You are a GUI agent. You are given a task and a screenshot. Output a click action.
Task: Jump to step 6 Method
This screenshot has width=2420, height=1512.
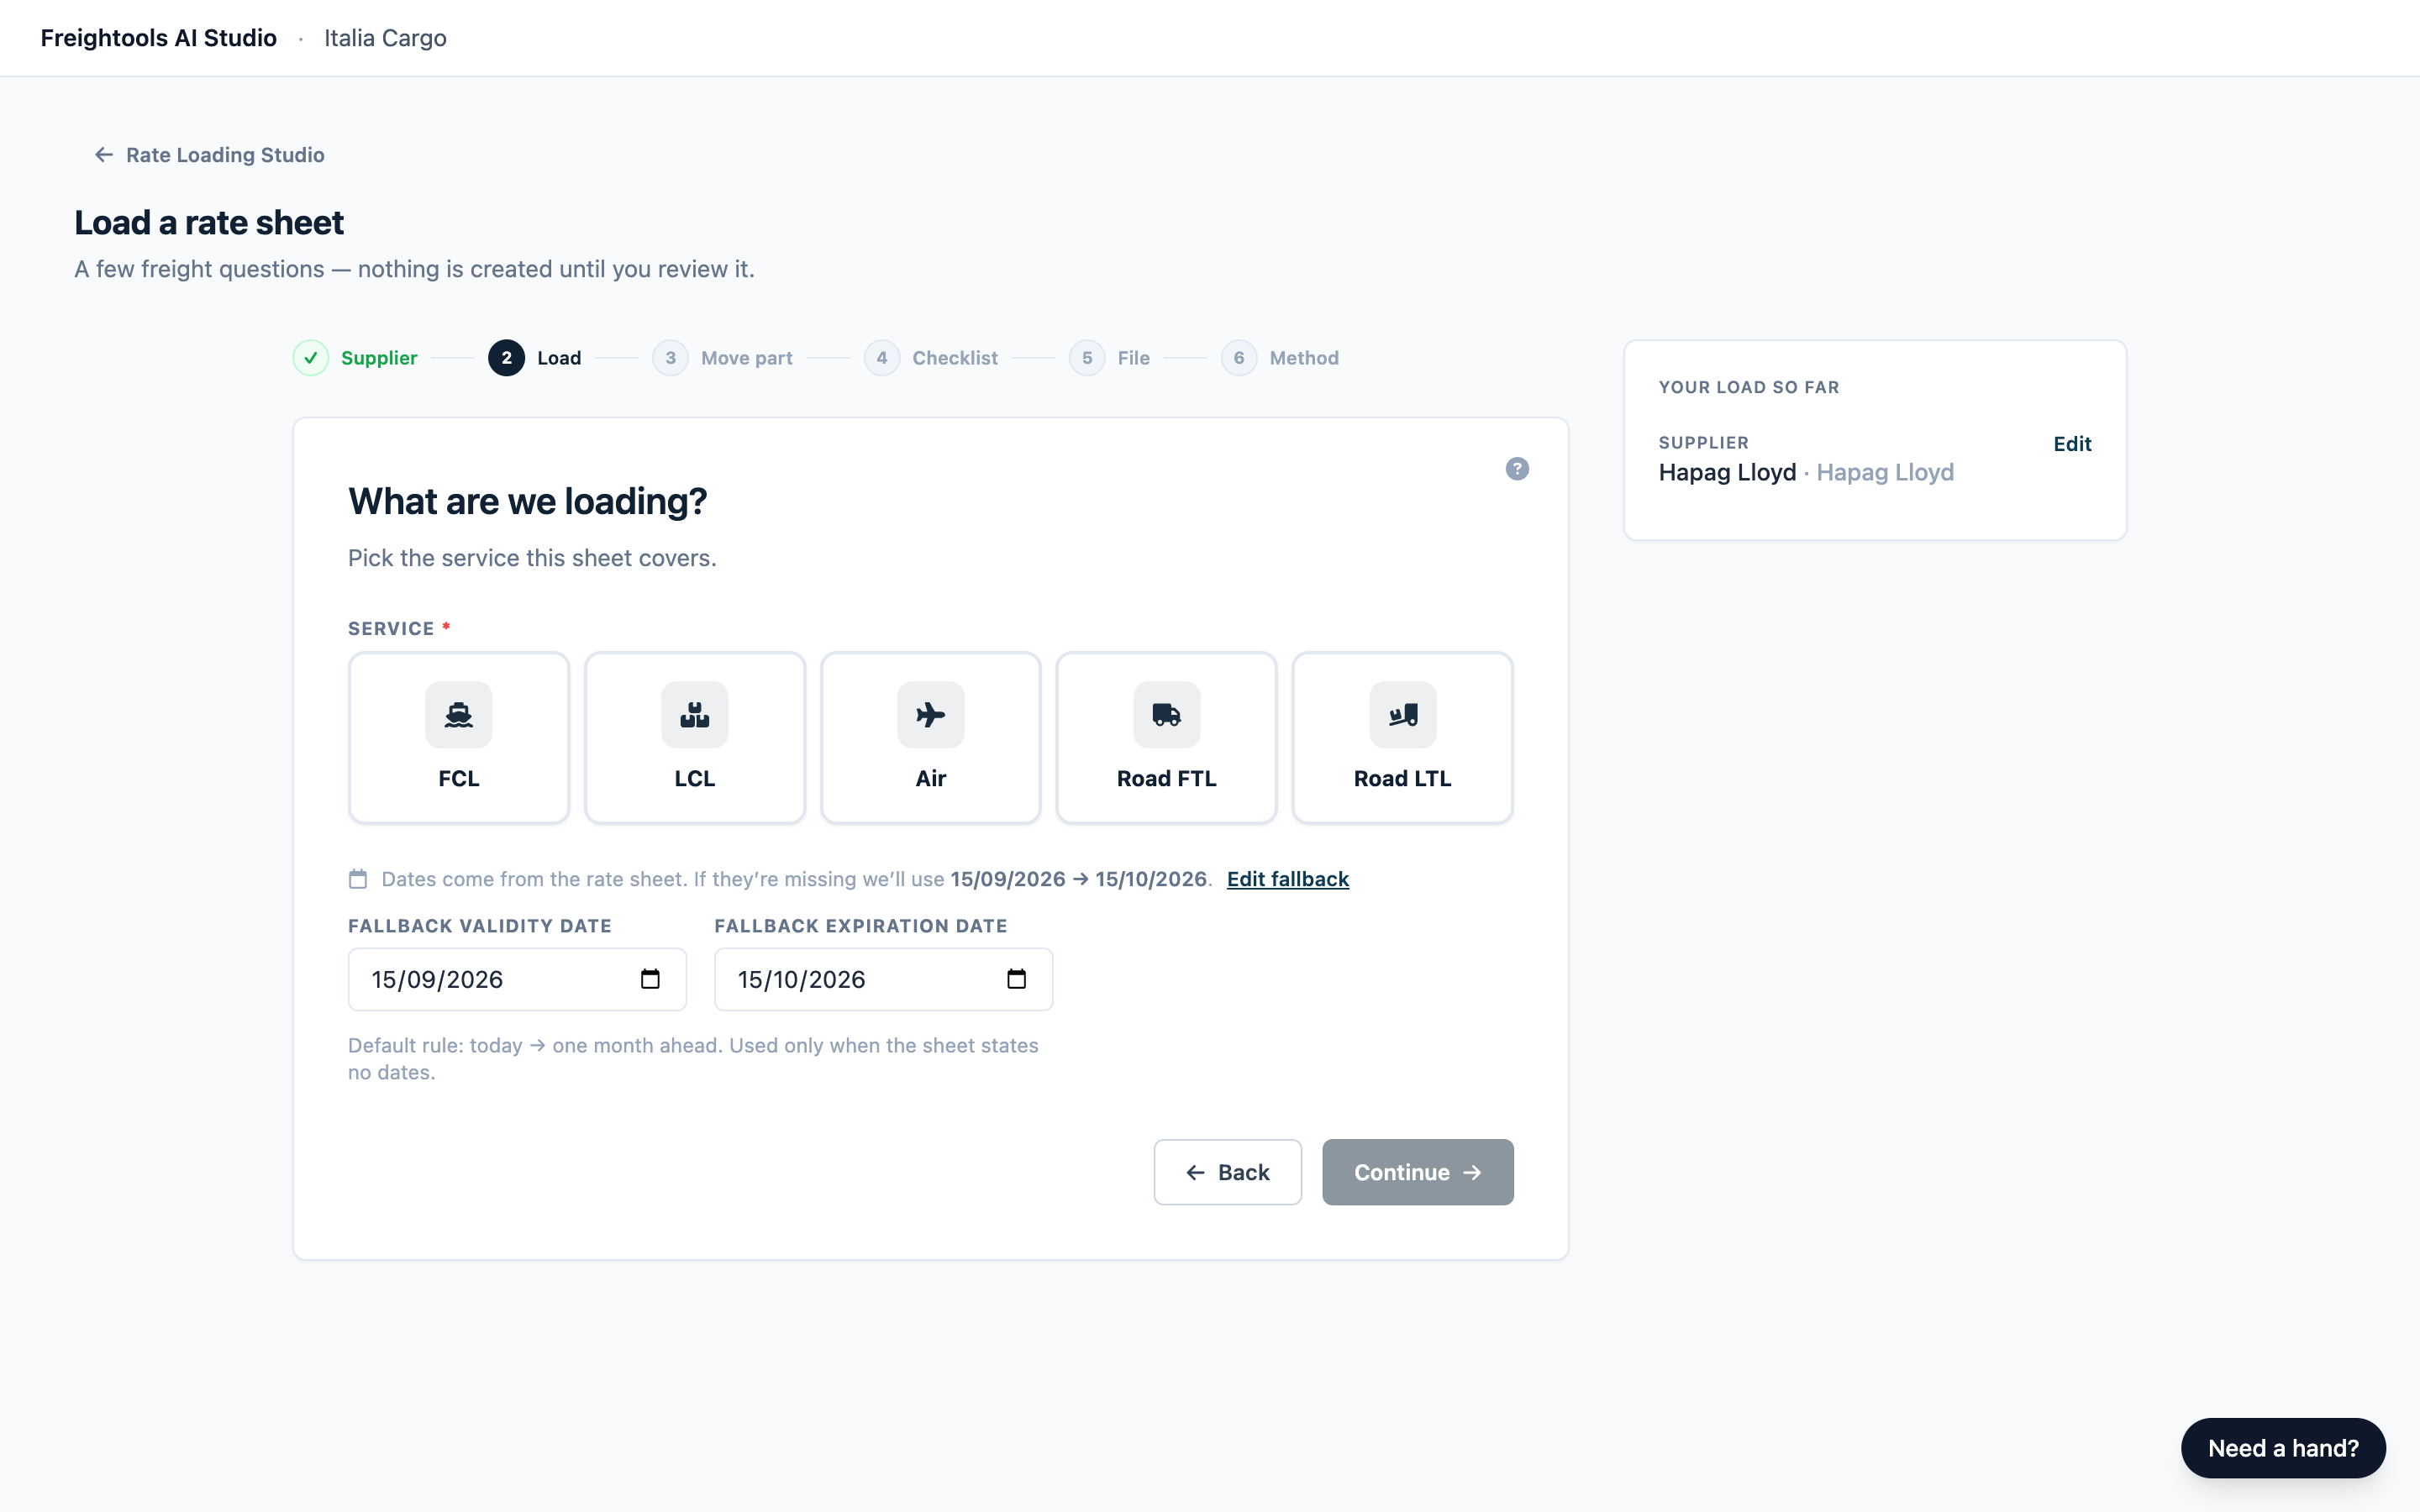[1280, 358]
